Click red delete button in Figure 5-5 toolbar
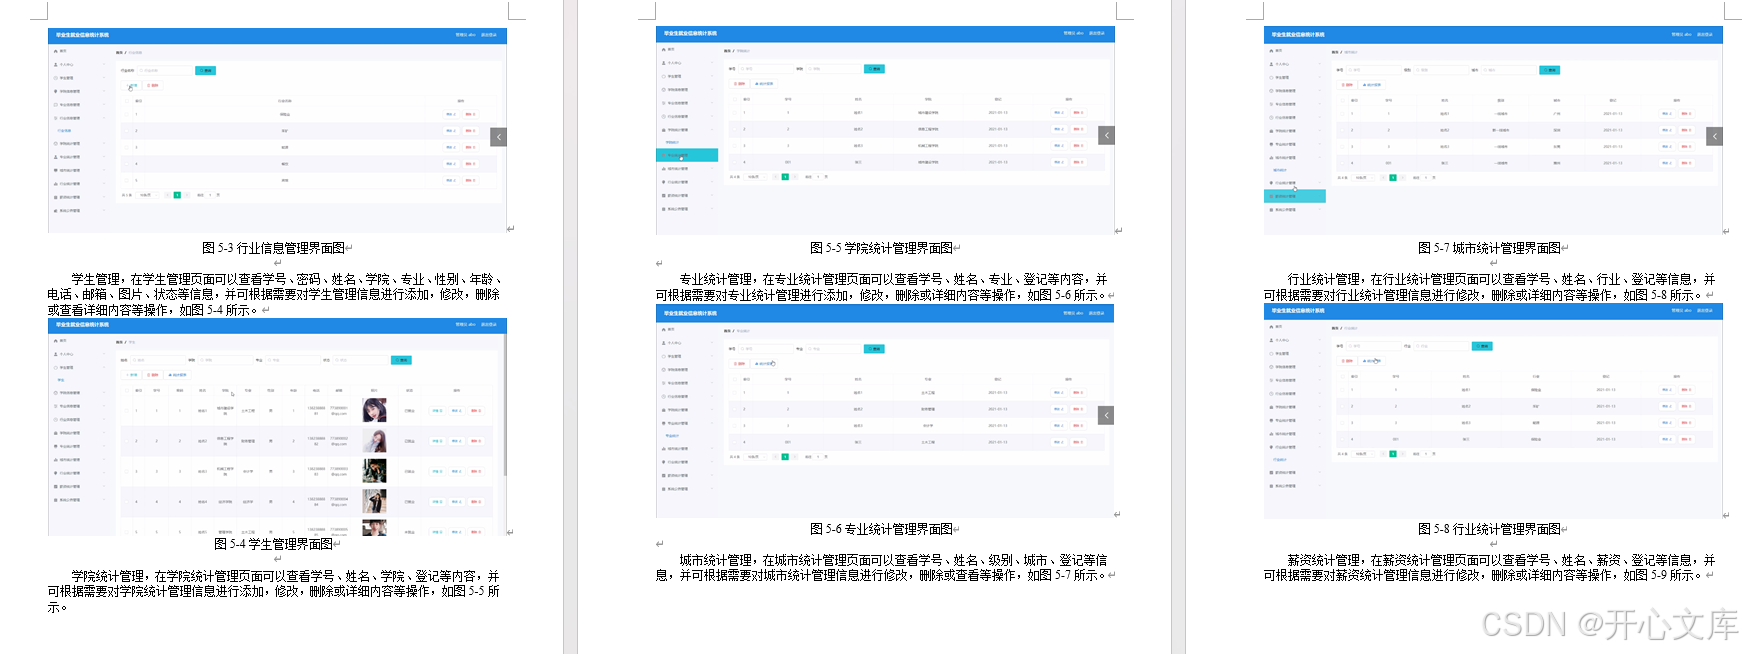 [740, 84]
